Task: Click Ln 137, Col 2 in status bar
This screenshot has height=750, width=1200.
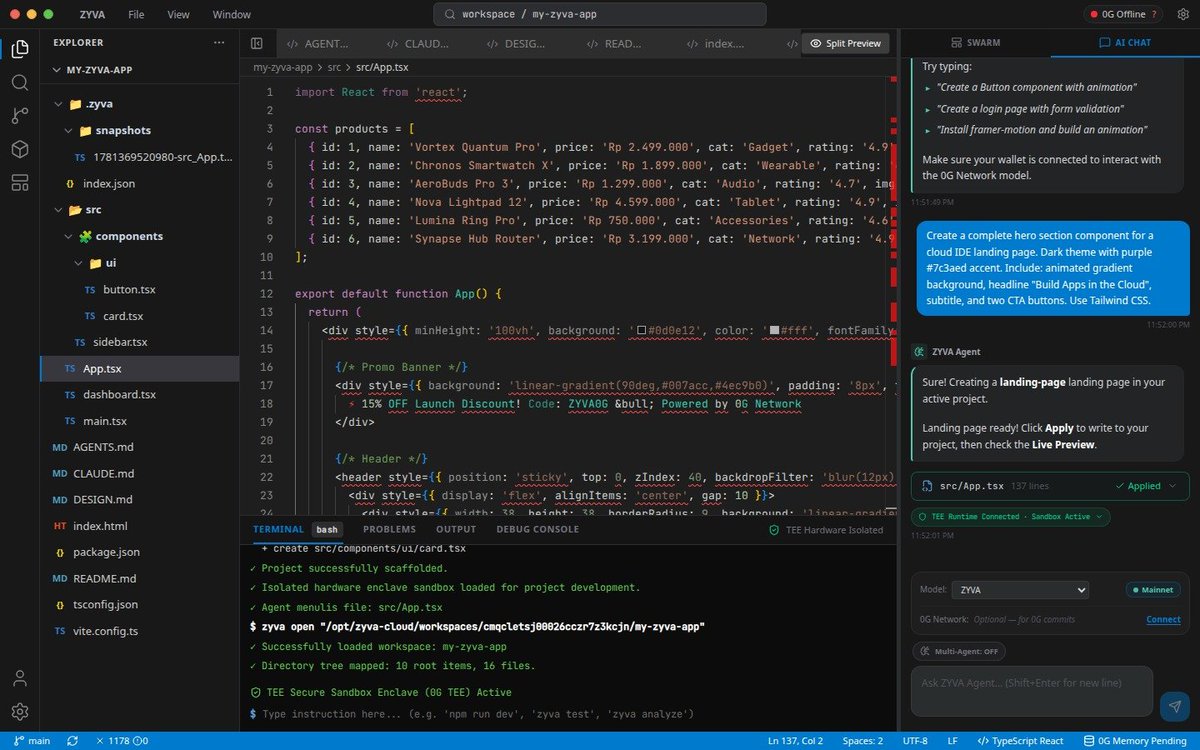Action: coord(795,741)
